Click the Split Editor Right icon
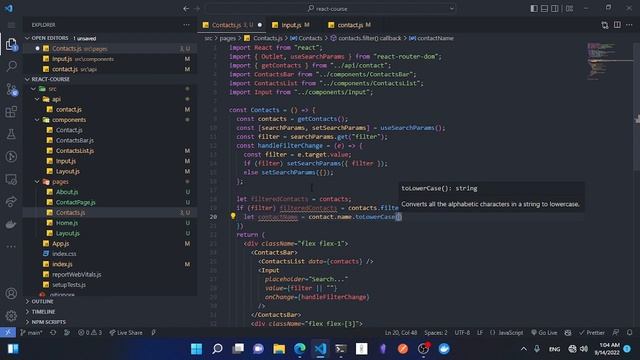This screenshot has width=640, height=360. [617, 25]
